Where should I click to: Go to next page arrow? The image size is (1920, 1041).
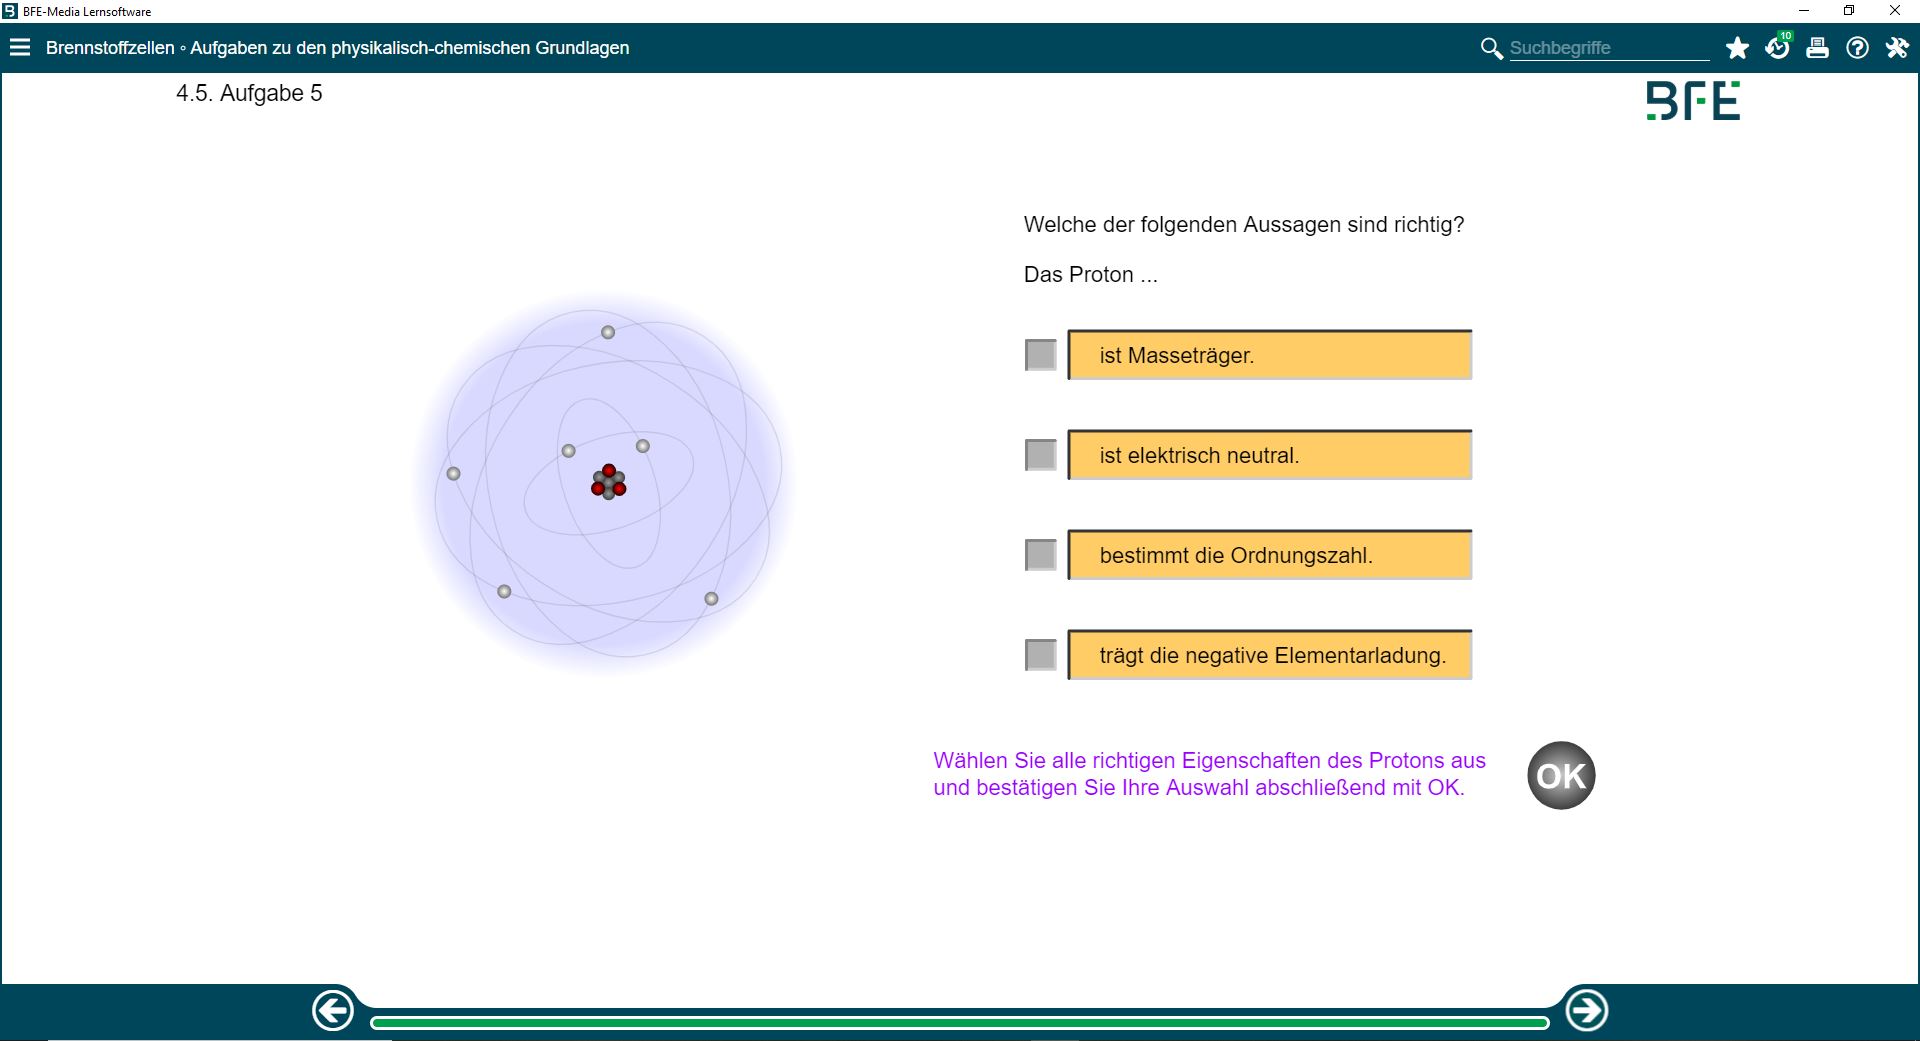tap(1586, 1011)
